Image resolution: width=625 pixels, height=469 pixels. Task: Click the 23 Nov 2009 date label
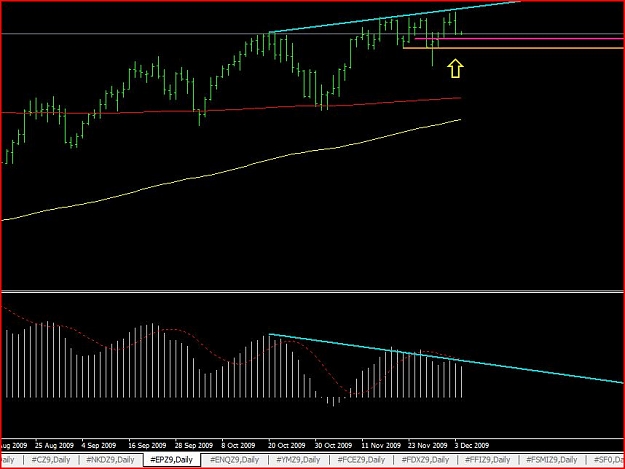click(428, 445)
